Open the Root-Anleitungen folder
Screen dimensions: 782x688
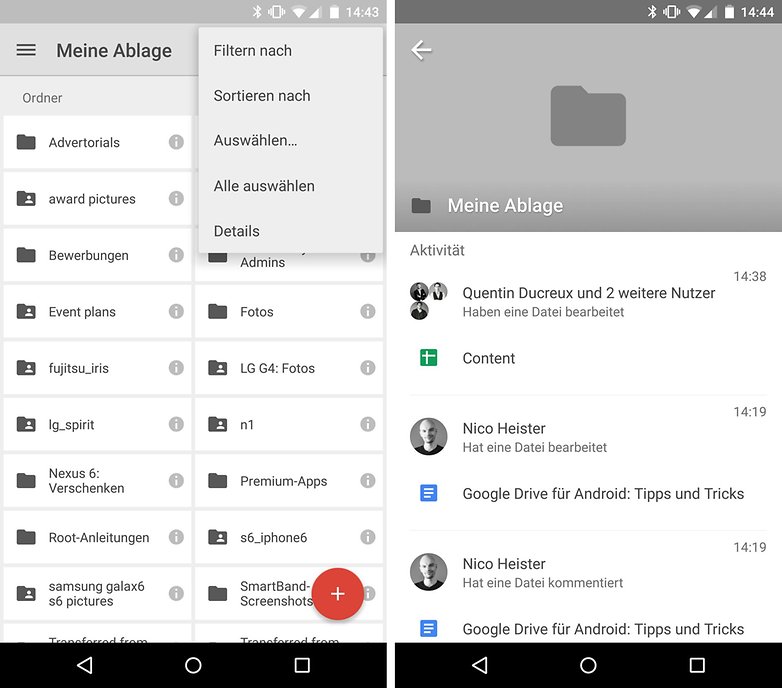coord(97,537)
